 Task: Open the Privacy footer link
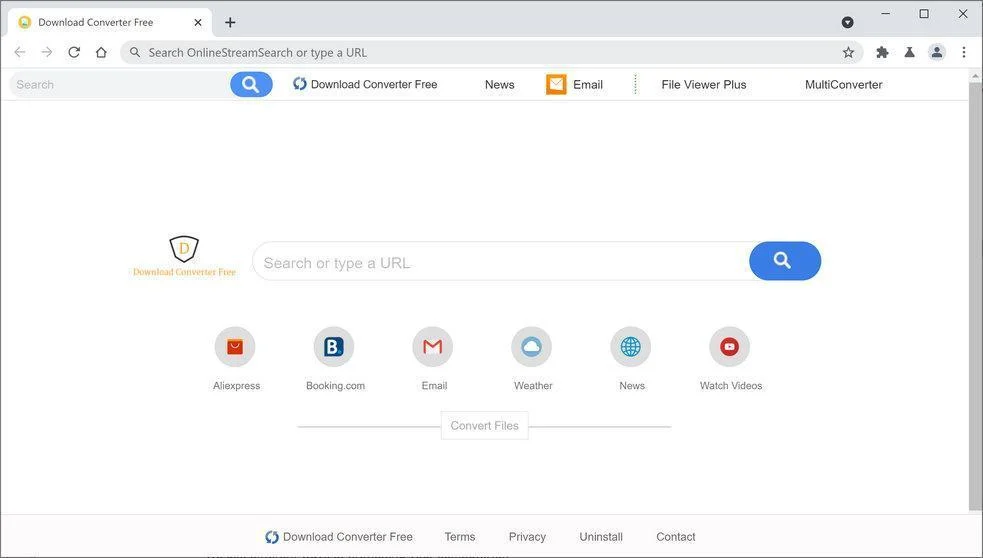(527, 537)
